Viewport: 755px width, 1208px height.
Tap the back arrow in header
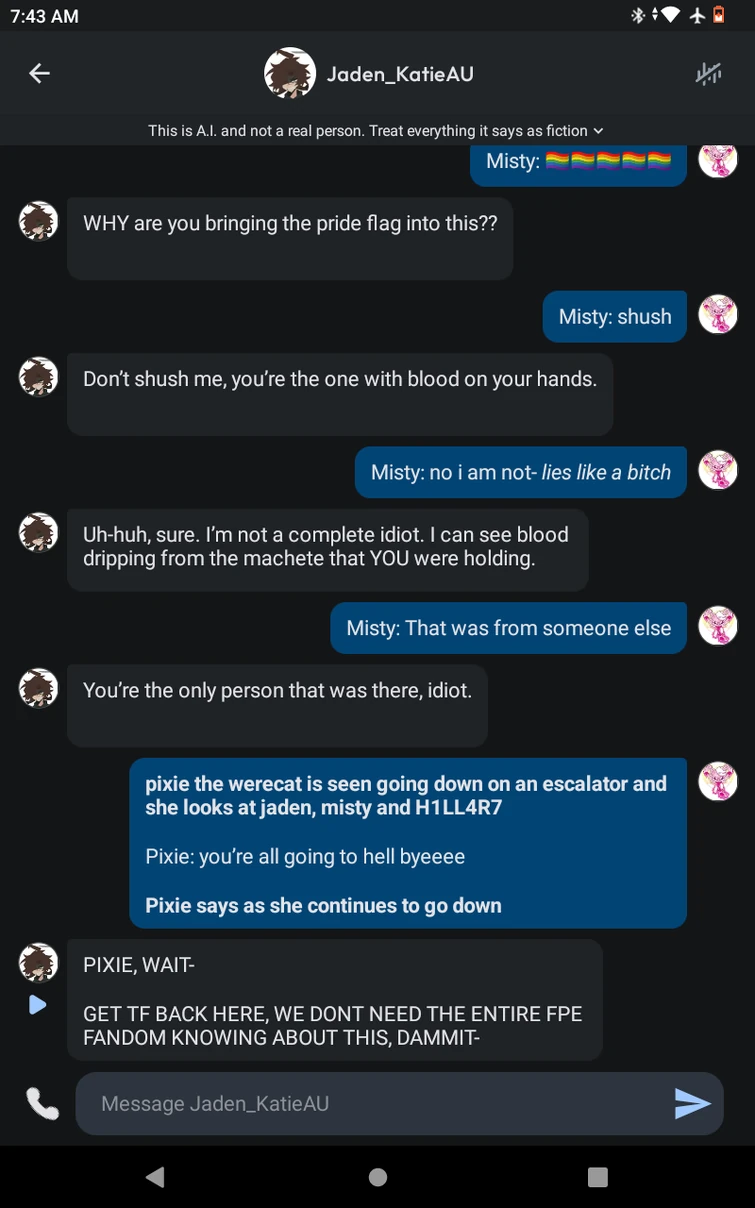(39, 73)
